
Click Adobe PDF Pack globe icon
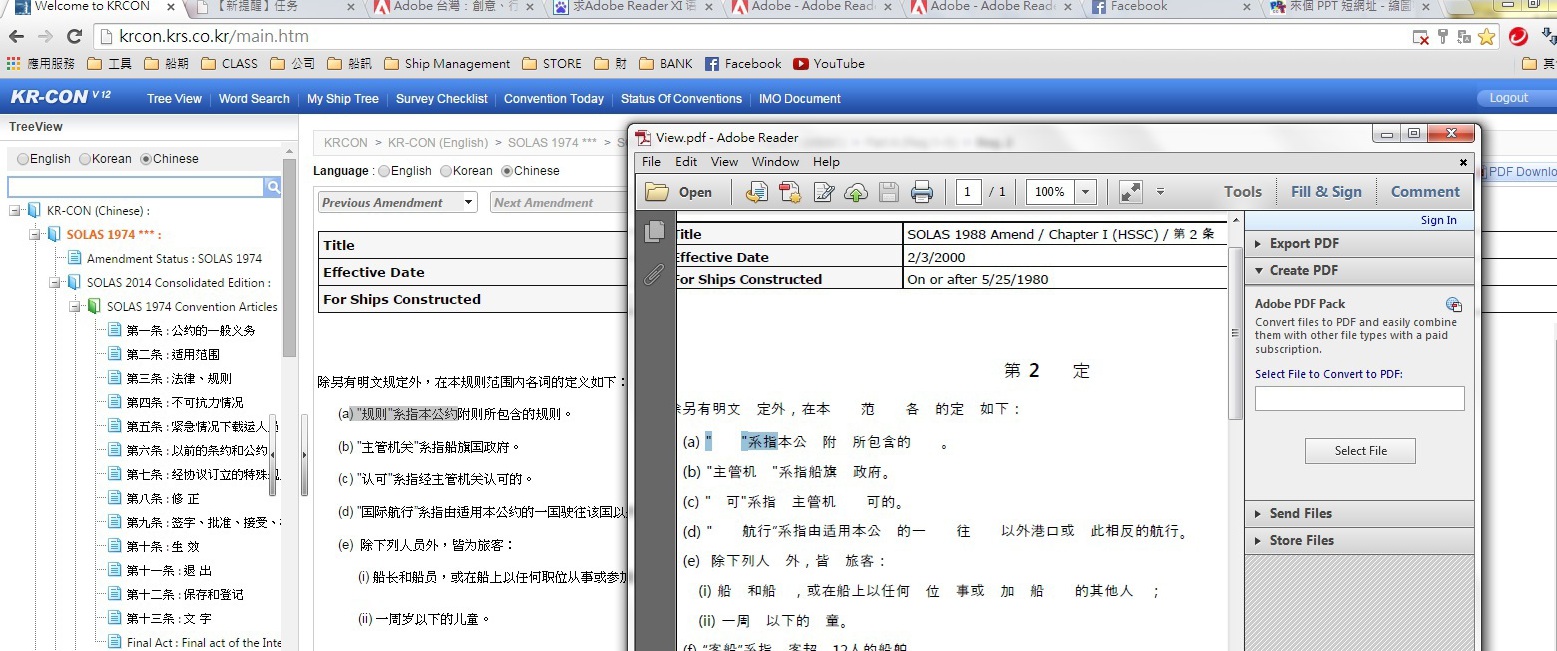tap(1454, 304)
